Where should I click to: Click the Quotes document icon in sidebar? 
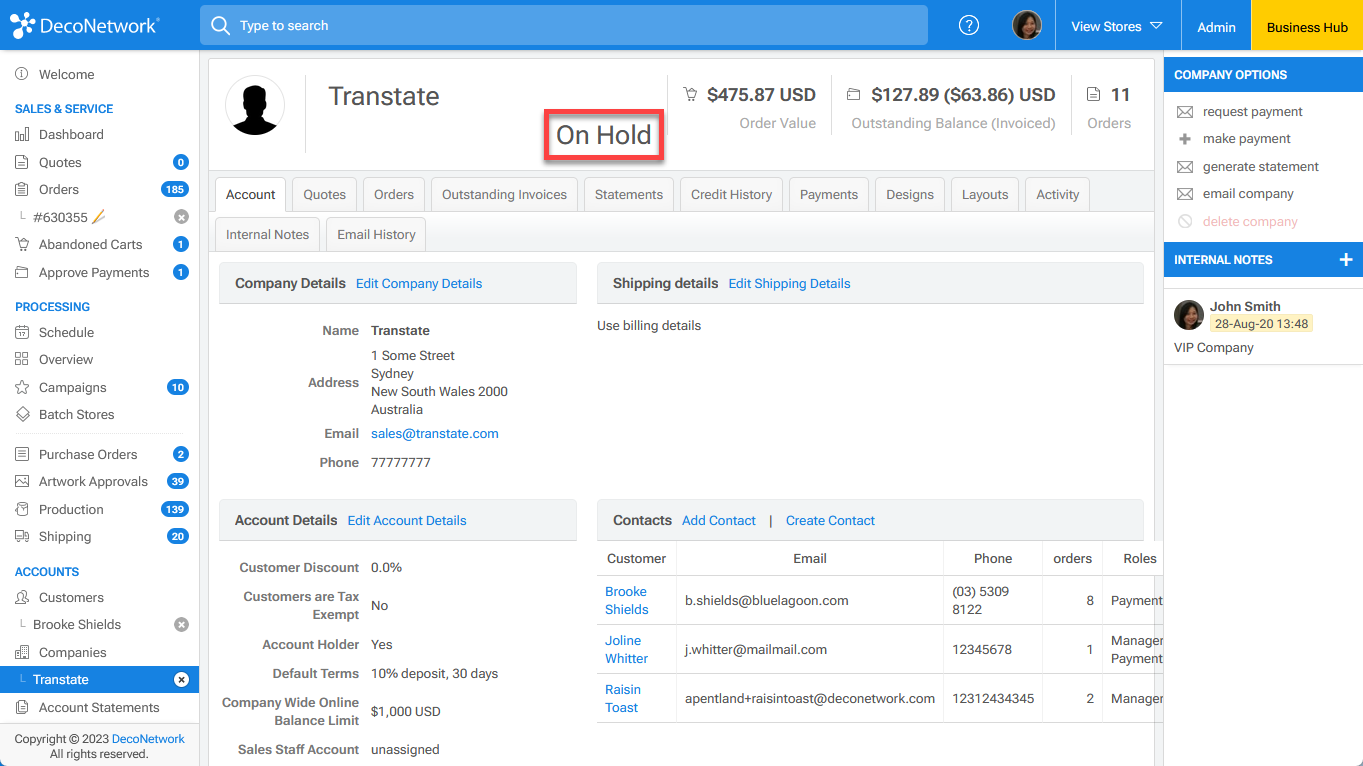[22, 162]
